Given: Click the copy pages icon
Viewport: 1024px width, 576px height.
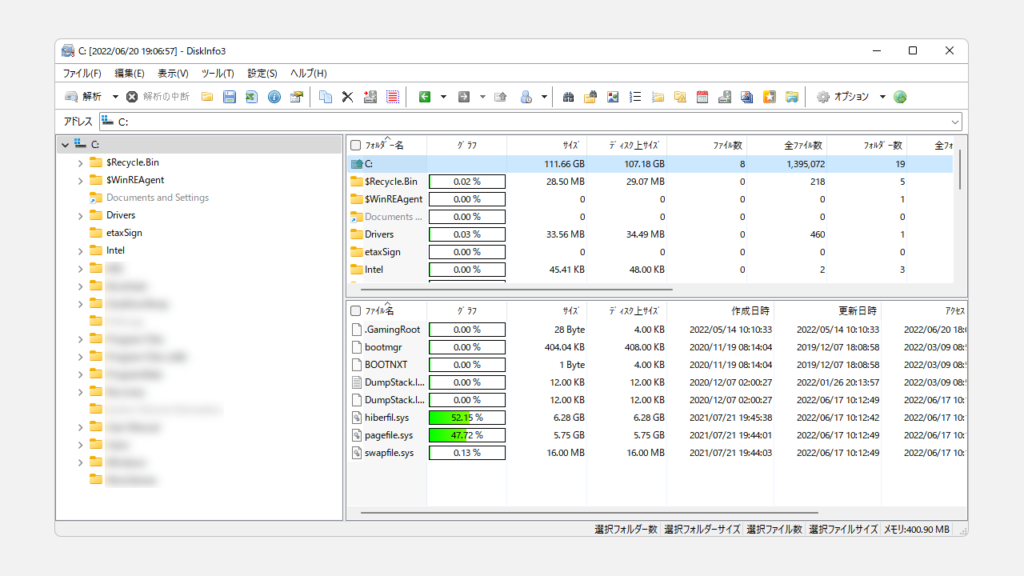Looking at the screenshot, I should click(325, 97).
